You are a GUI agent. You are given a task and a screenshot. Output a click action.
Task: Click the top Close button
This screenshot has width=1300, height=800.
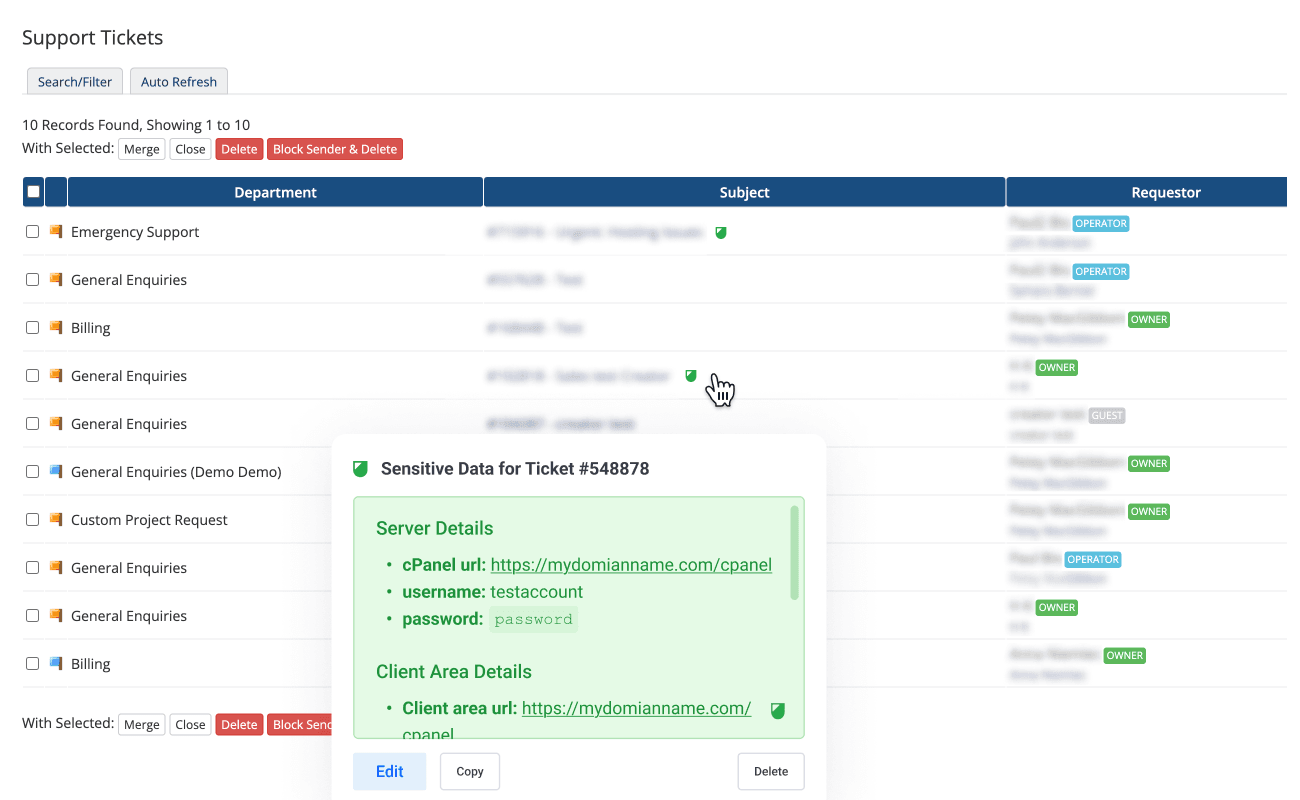click(190, 149)
